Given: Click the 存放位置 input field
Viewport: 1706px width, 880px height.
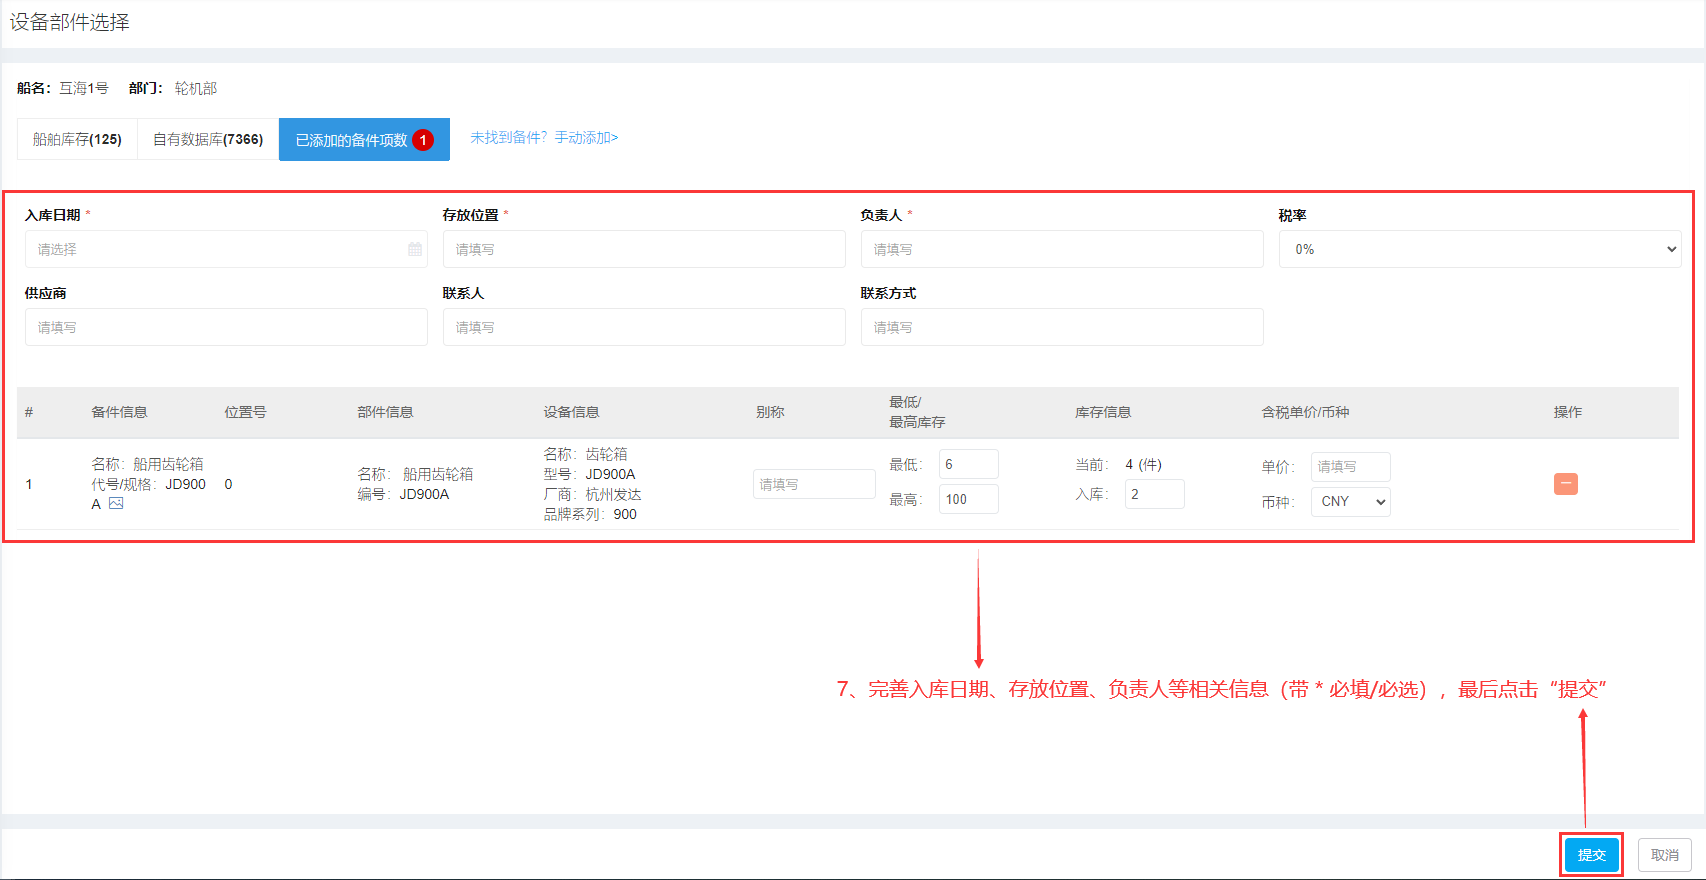Looking at the screenshot, I should tap(644, 249).
